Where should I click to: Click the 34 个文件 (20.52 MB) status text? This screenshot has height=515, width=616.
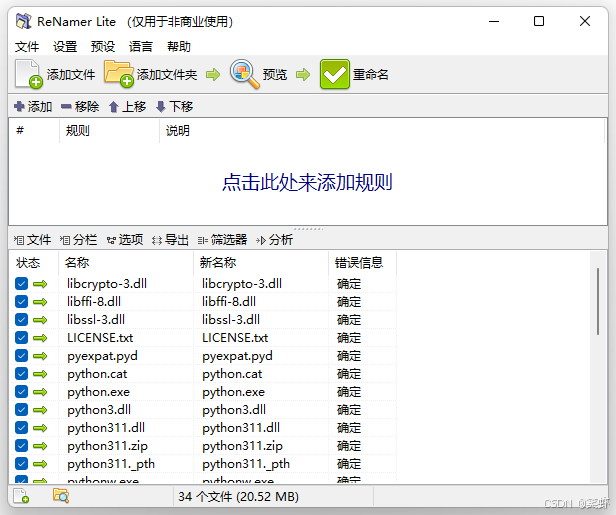[x=238, y=497]
